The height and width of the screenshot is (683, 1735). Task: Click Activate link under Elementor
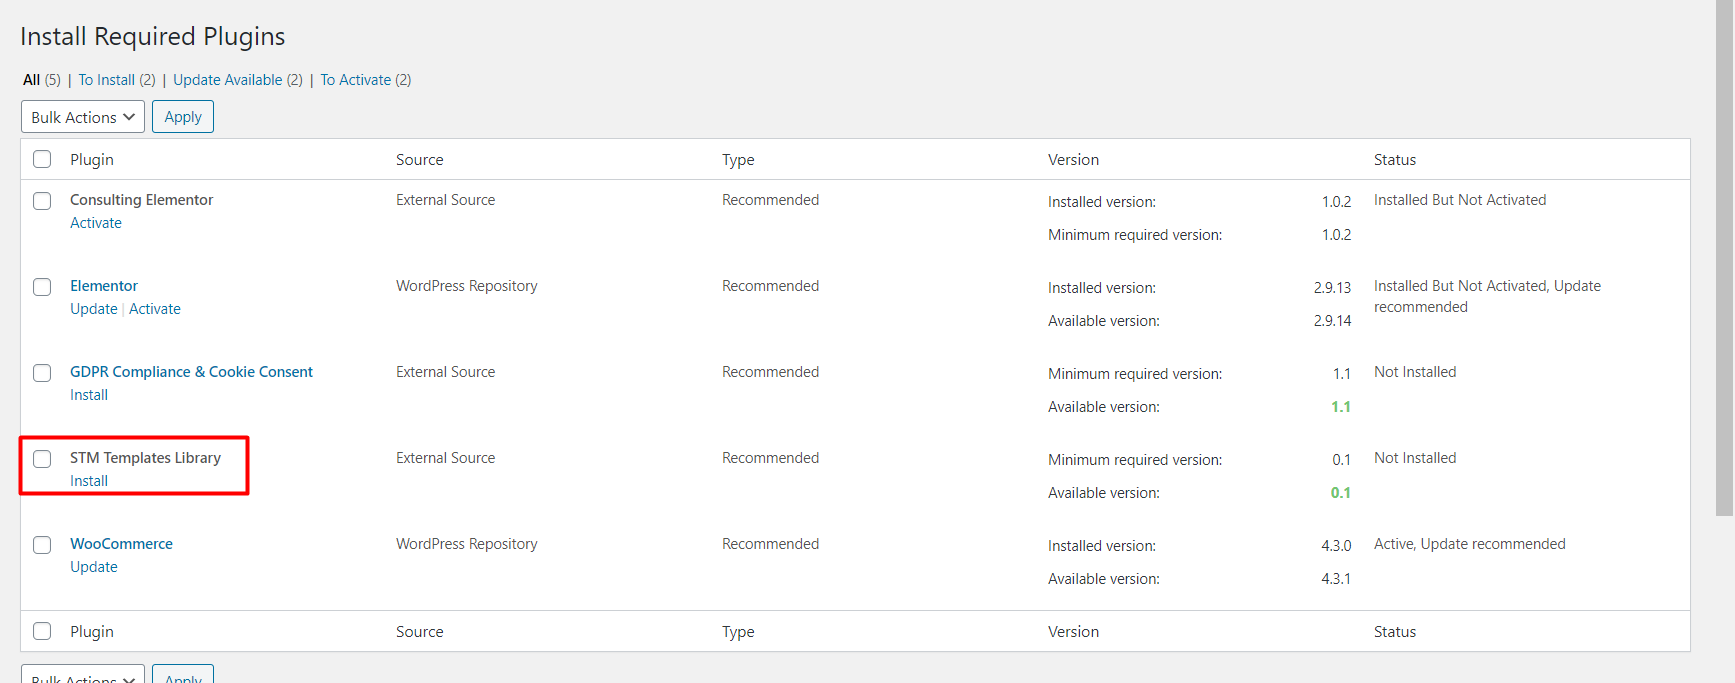pos(155,309)
